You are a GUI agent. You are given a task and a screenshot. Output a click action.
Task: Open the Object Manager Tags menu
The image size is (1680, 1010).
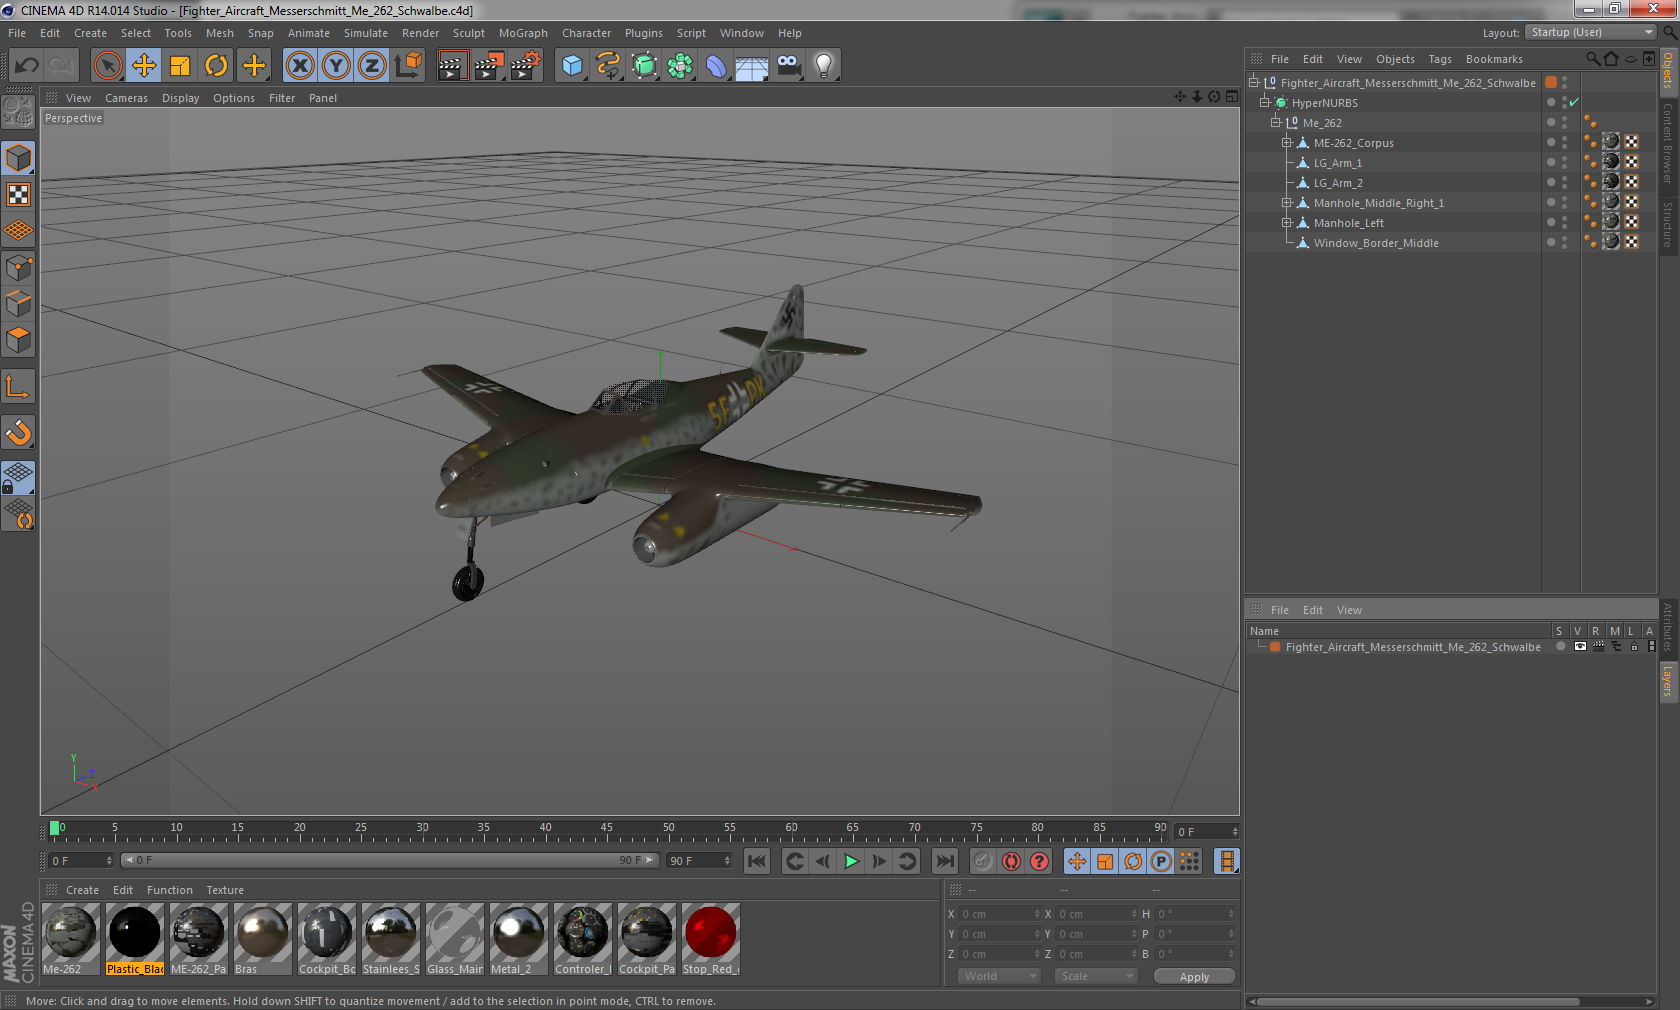(1439, 59)
